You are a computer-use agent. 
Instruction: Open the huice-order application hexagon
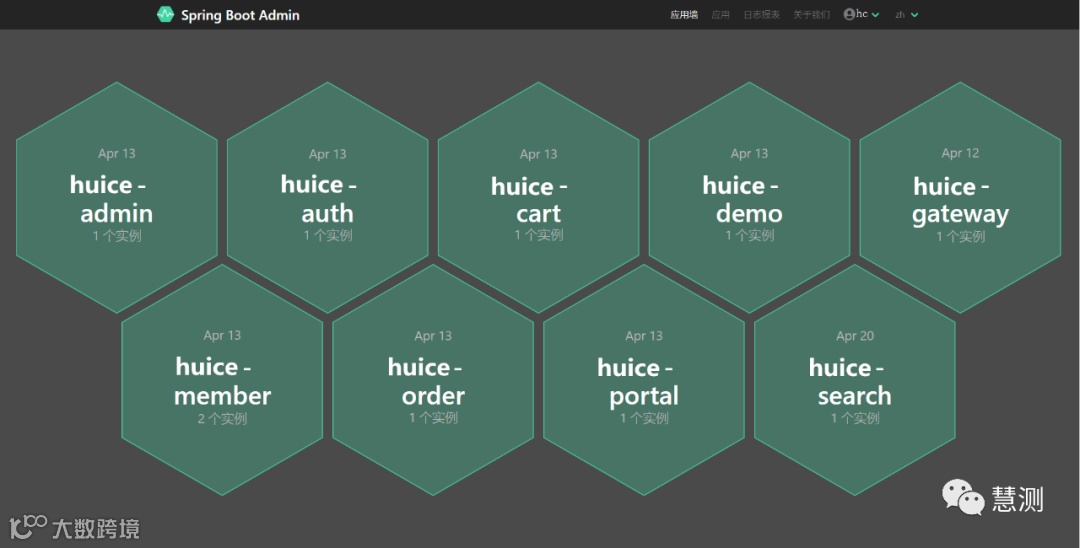pyautogui.click(x=433, y=380)
